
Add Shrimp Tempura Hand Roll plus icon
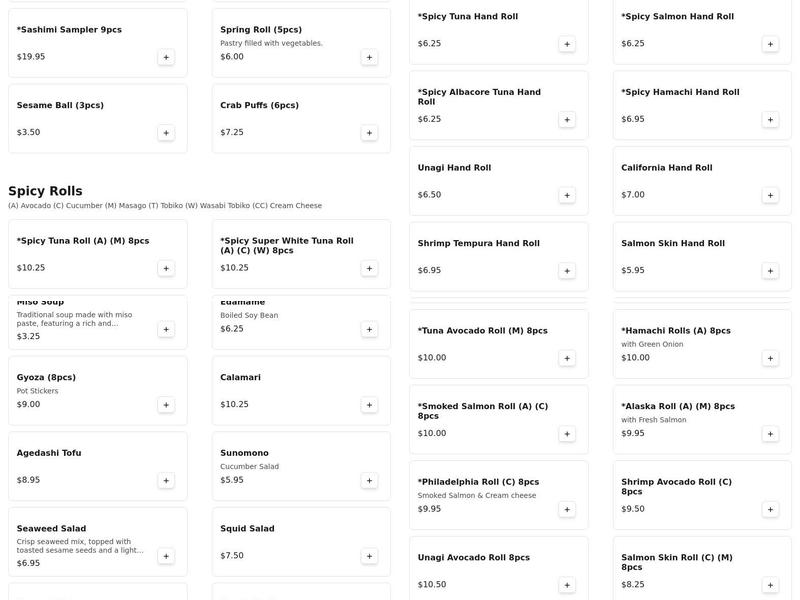[567, 270]
